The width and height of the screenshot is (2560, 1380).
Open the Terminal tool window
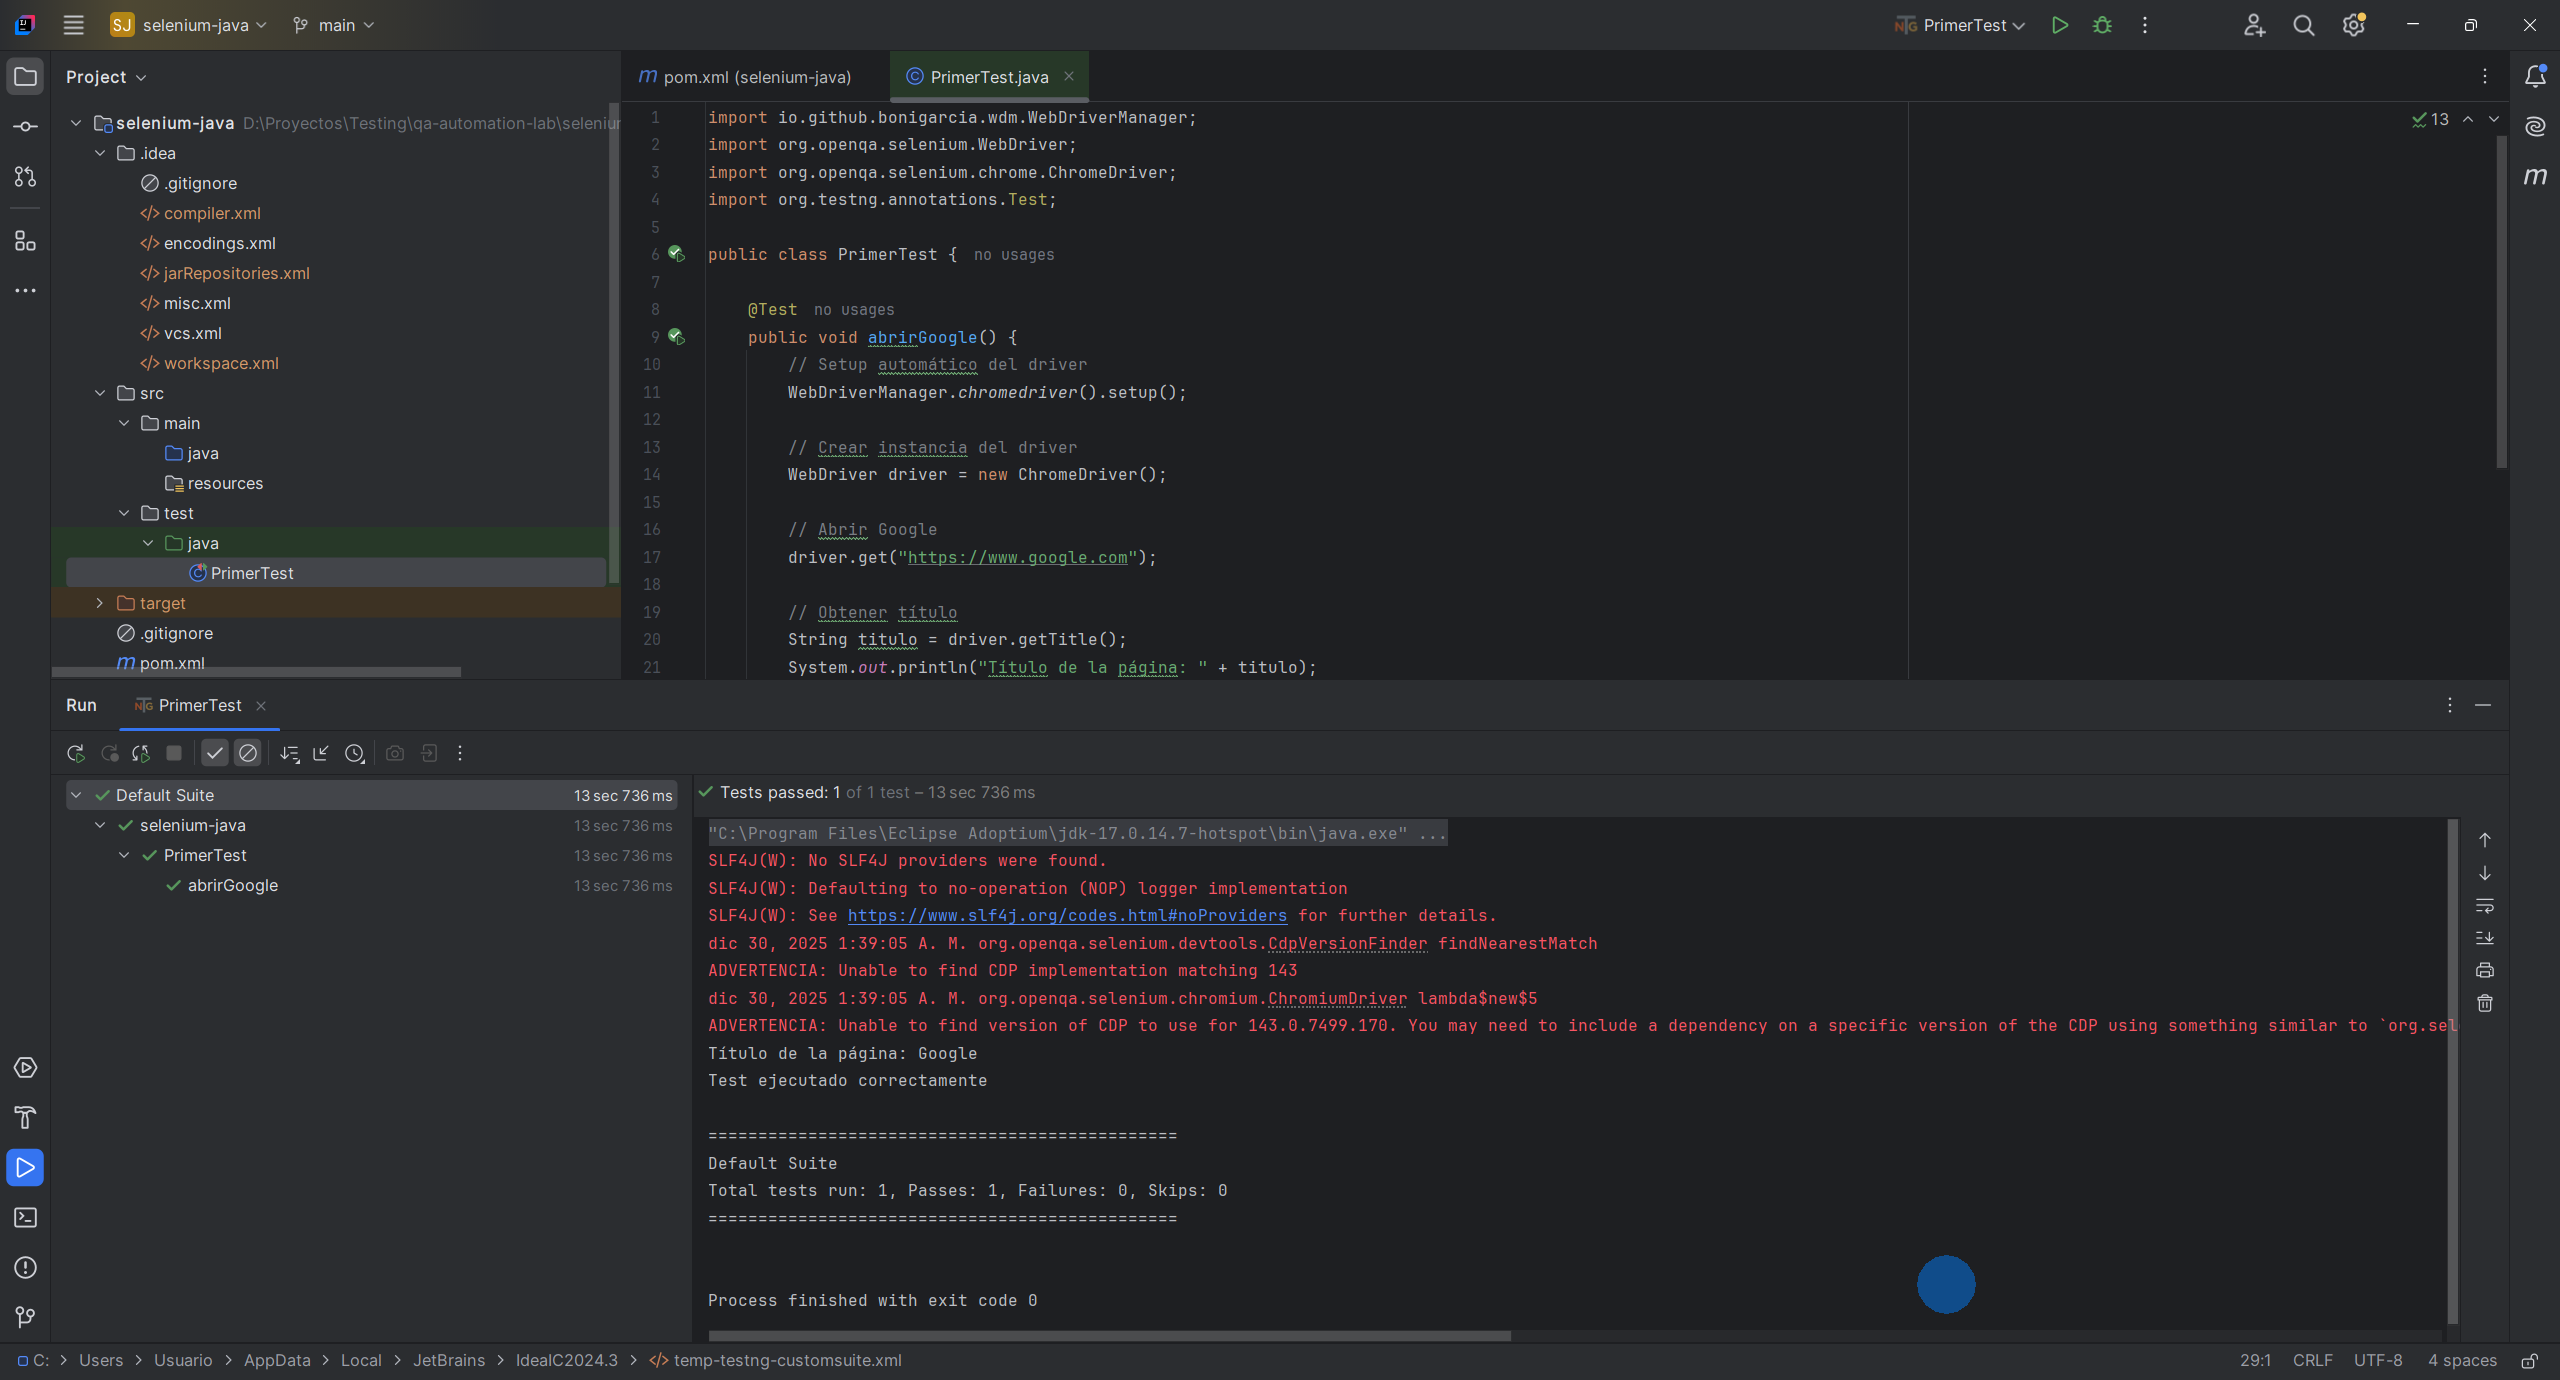point(25,1218)
